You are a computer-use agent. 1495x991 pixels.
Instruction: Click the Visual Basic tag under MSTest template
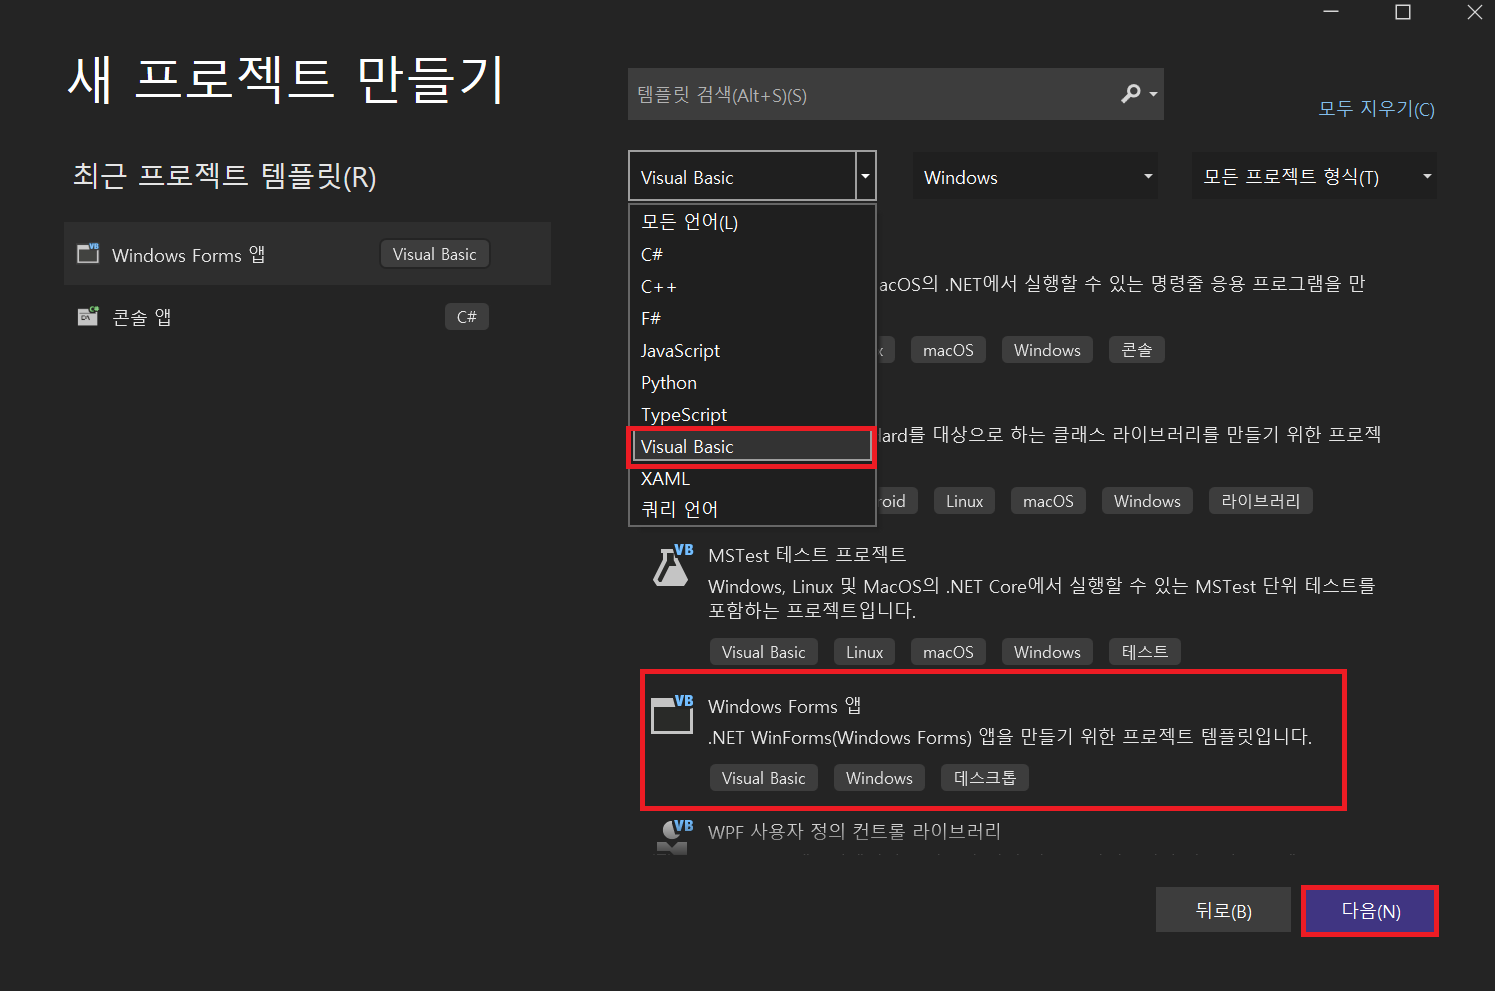click(x=763, y=651)
